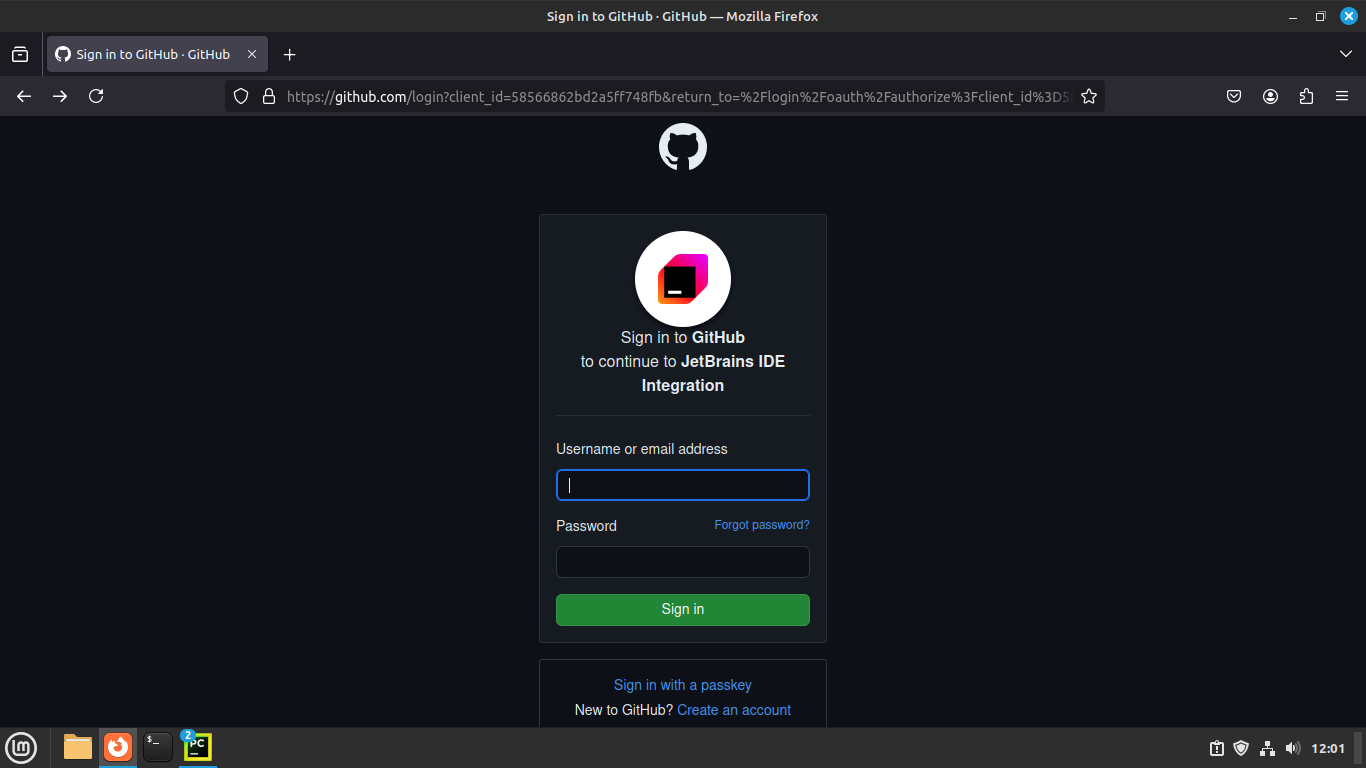Bookmark this page with the star
This screenshot has height=768, width=1366.
pyautogui.click(x=1089, y=96)
